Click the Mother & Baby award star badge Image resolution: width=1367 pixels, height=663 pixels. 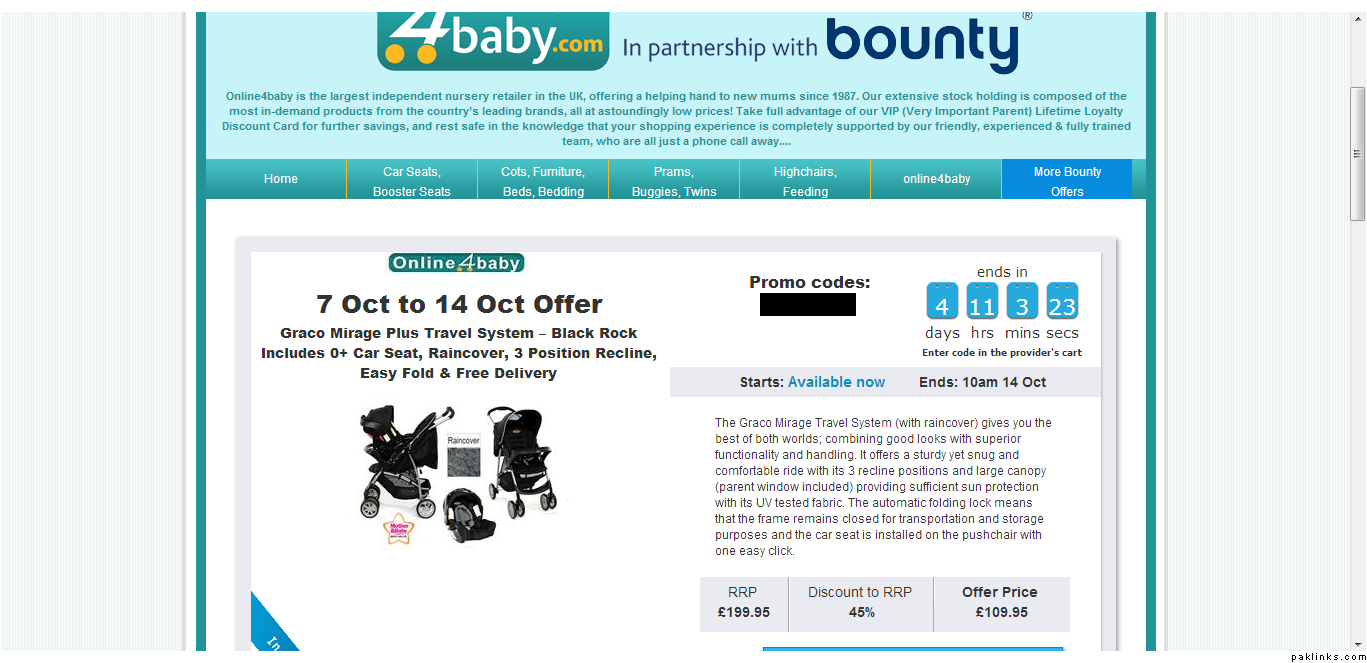pyautogui.click(x=399, y=528)
